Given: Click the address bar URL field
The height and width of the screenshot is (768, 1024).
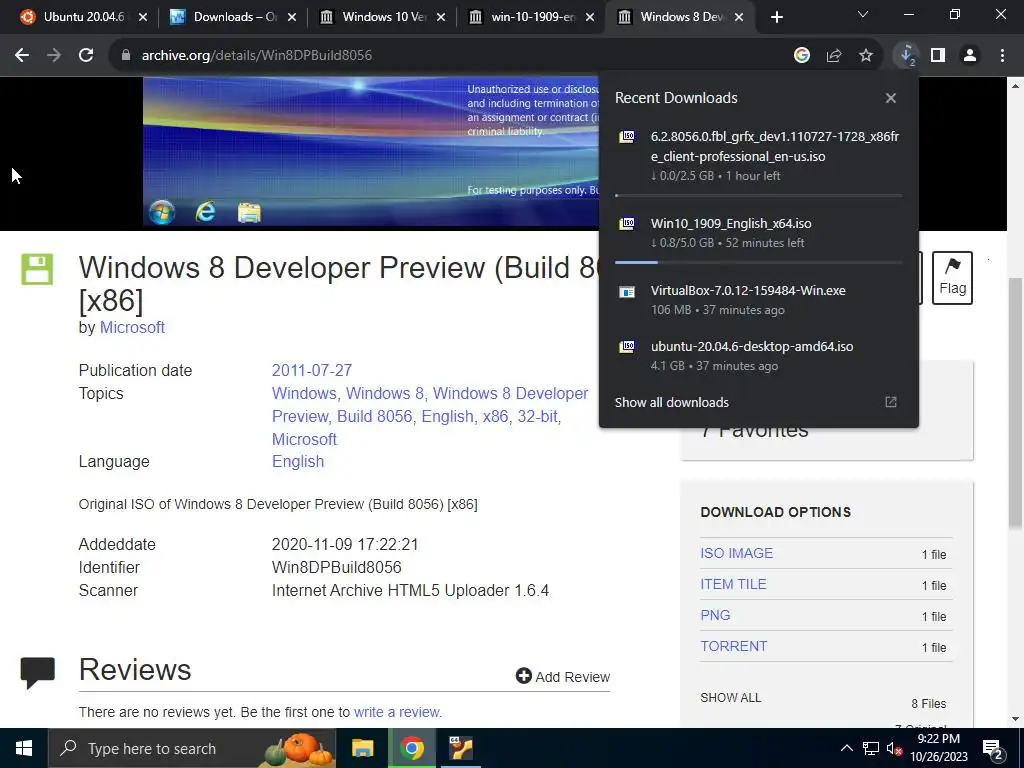Looking at the screenshot, I should (x=451, y=56).
